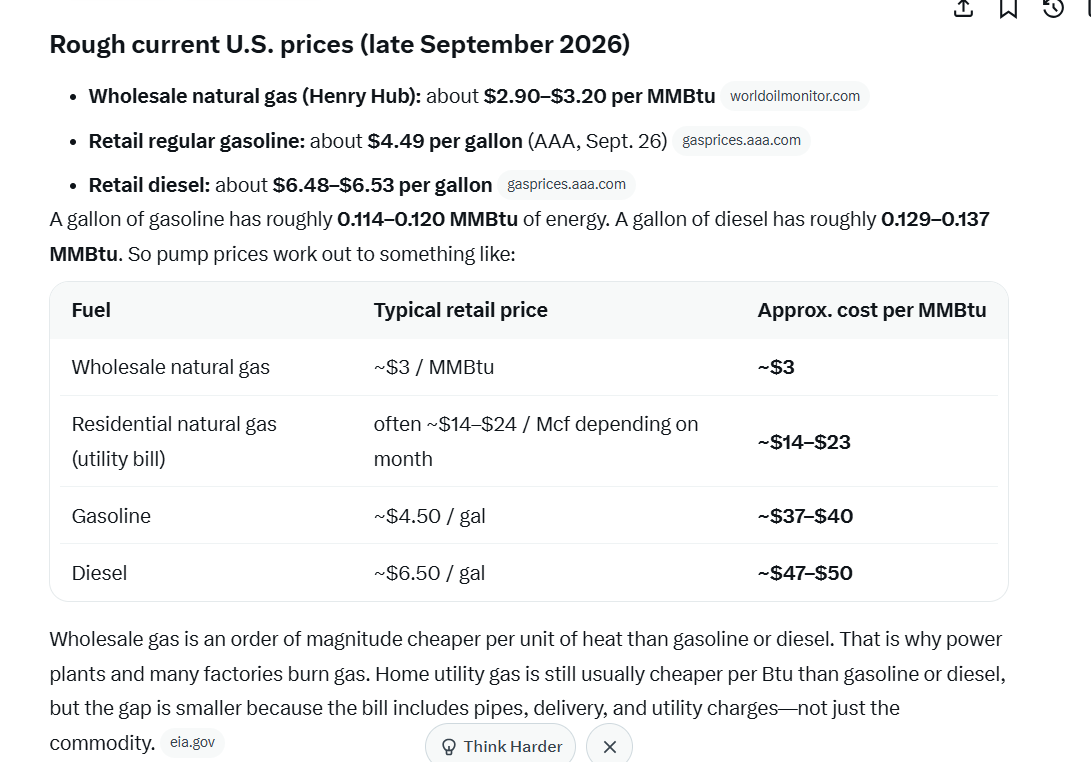This screenshot has width=1091, height=762.
Task: Select the Residential natural gas row
Action: (x=529, y=441)
